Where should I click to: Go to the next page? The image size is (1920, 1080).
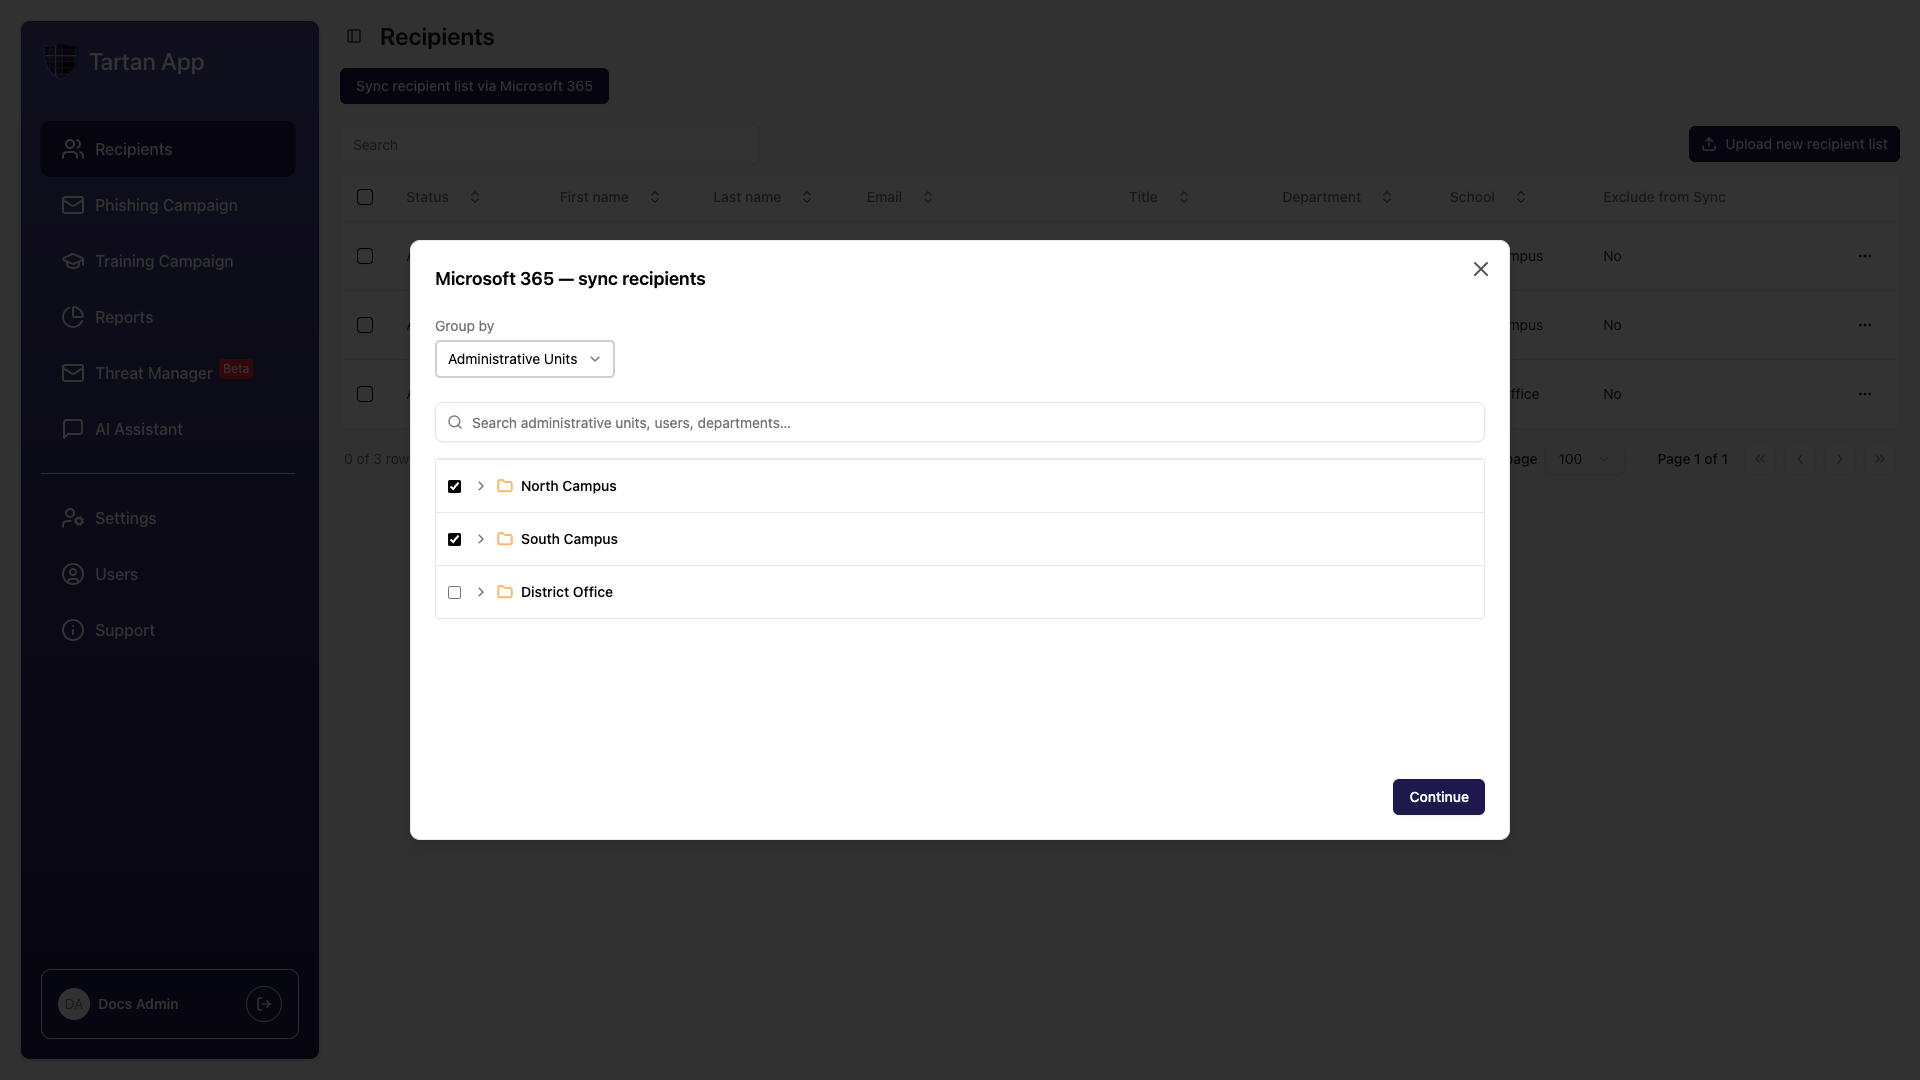[1840, 459]
